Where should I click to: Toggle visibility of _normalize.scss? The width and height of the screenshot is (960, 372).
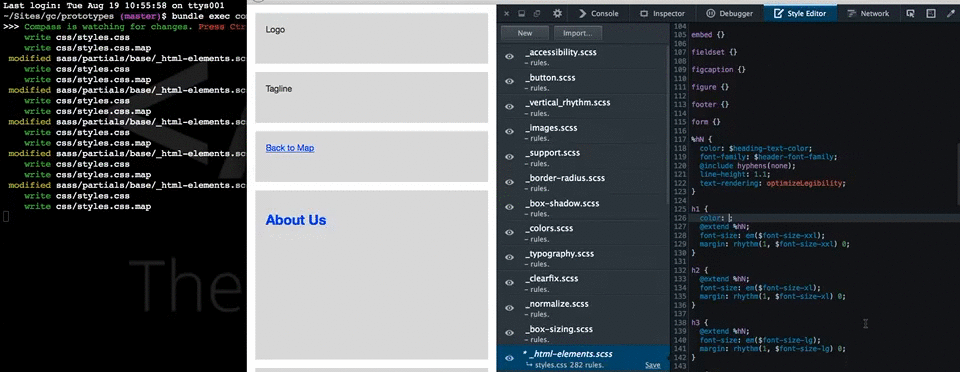509,307
